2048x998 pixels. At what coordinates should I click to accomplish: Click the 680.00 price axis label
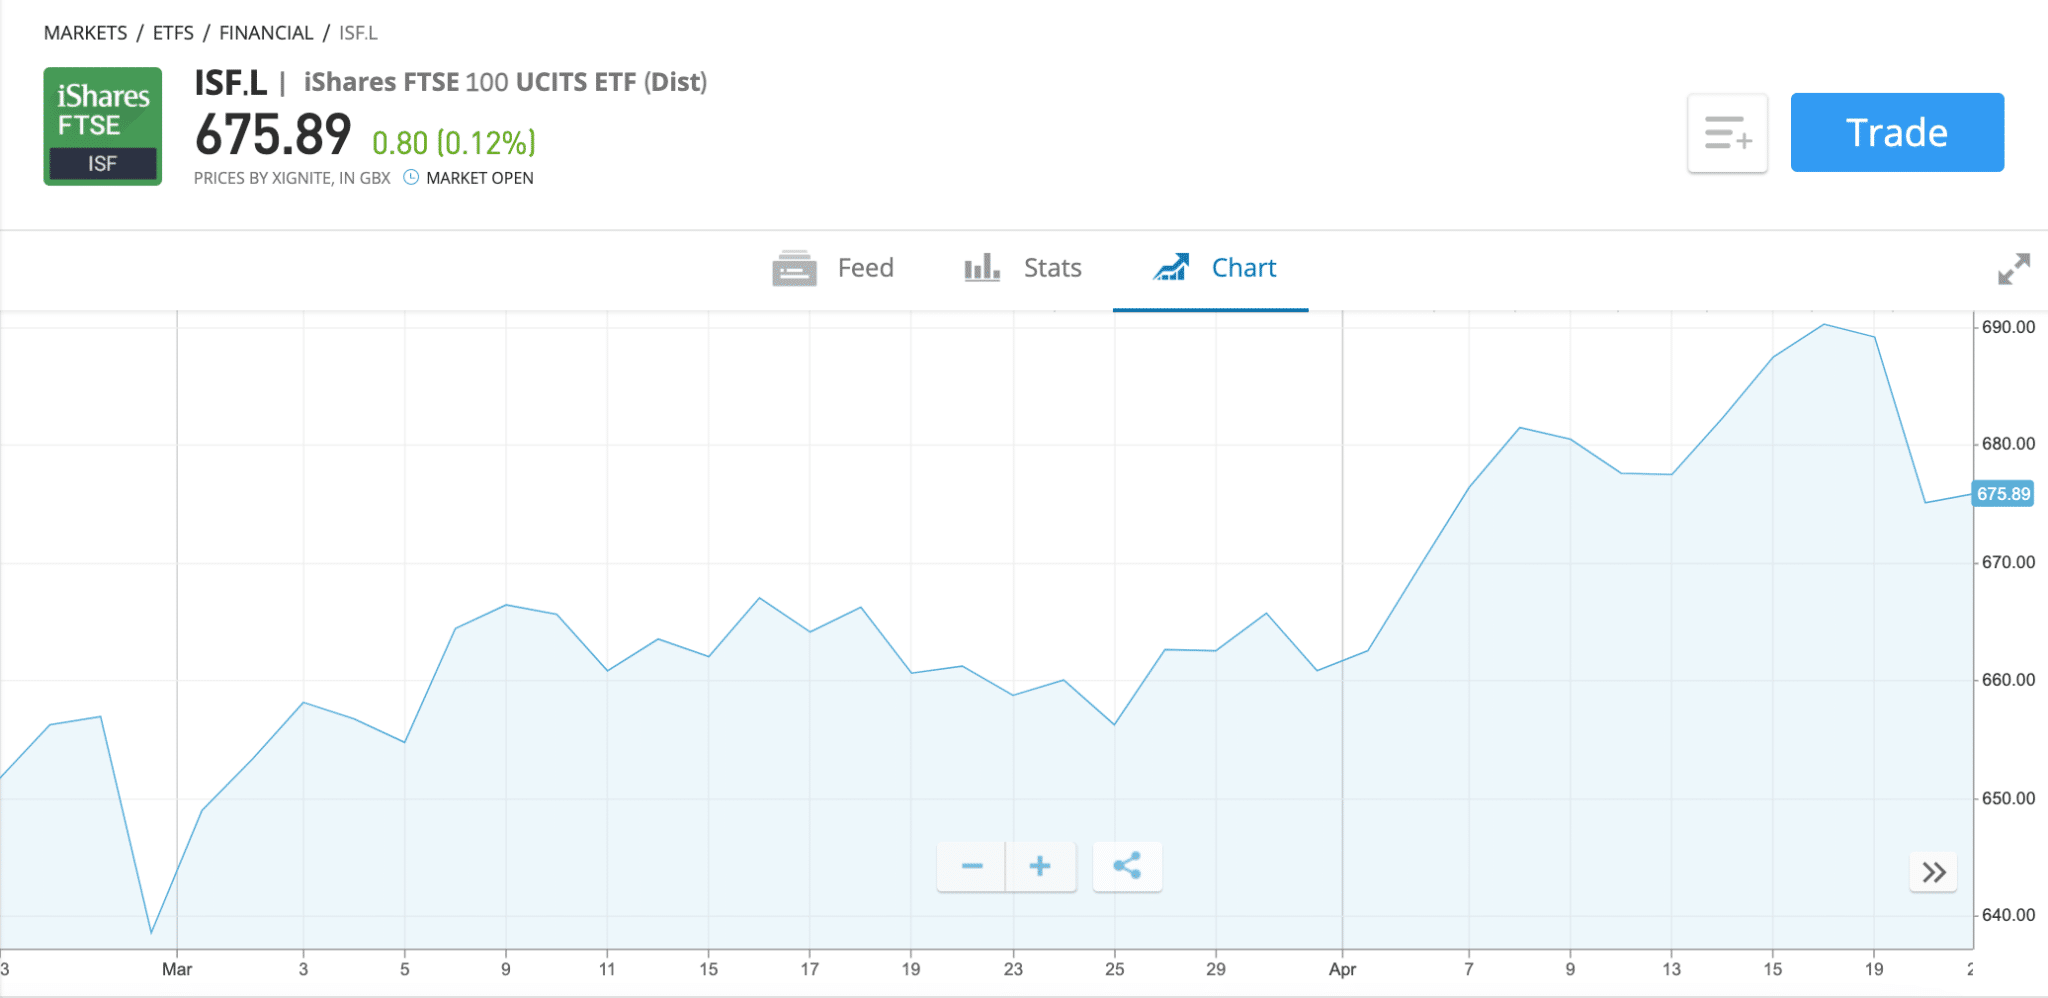2008,444
